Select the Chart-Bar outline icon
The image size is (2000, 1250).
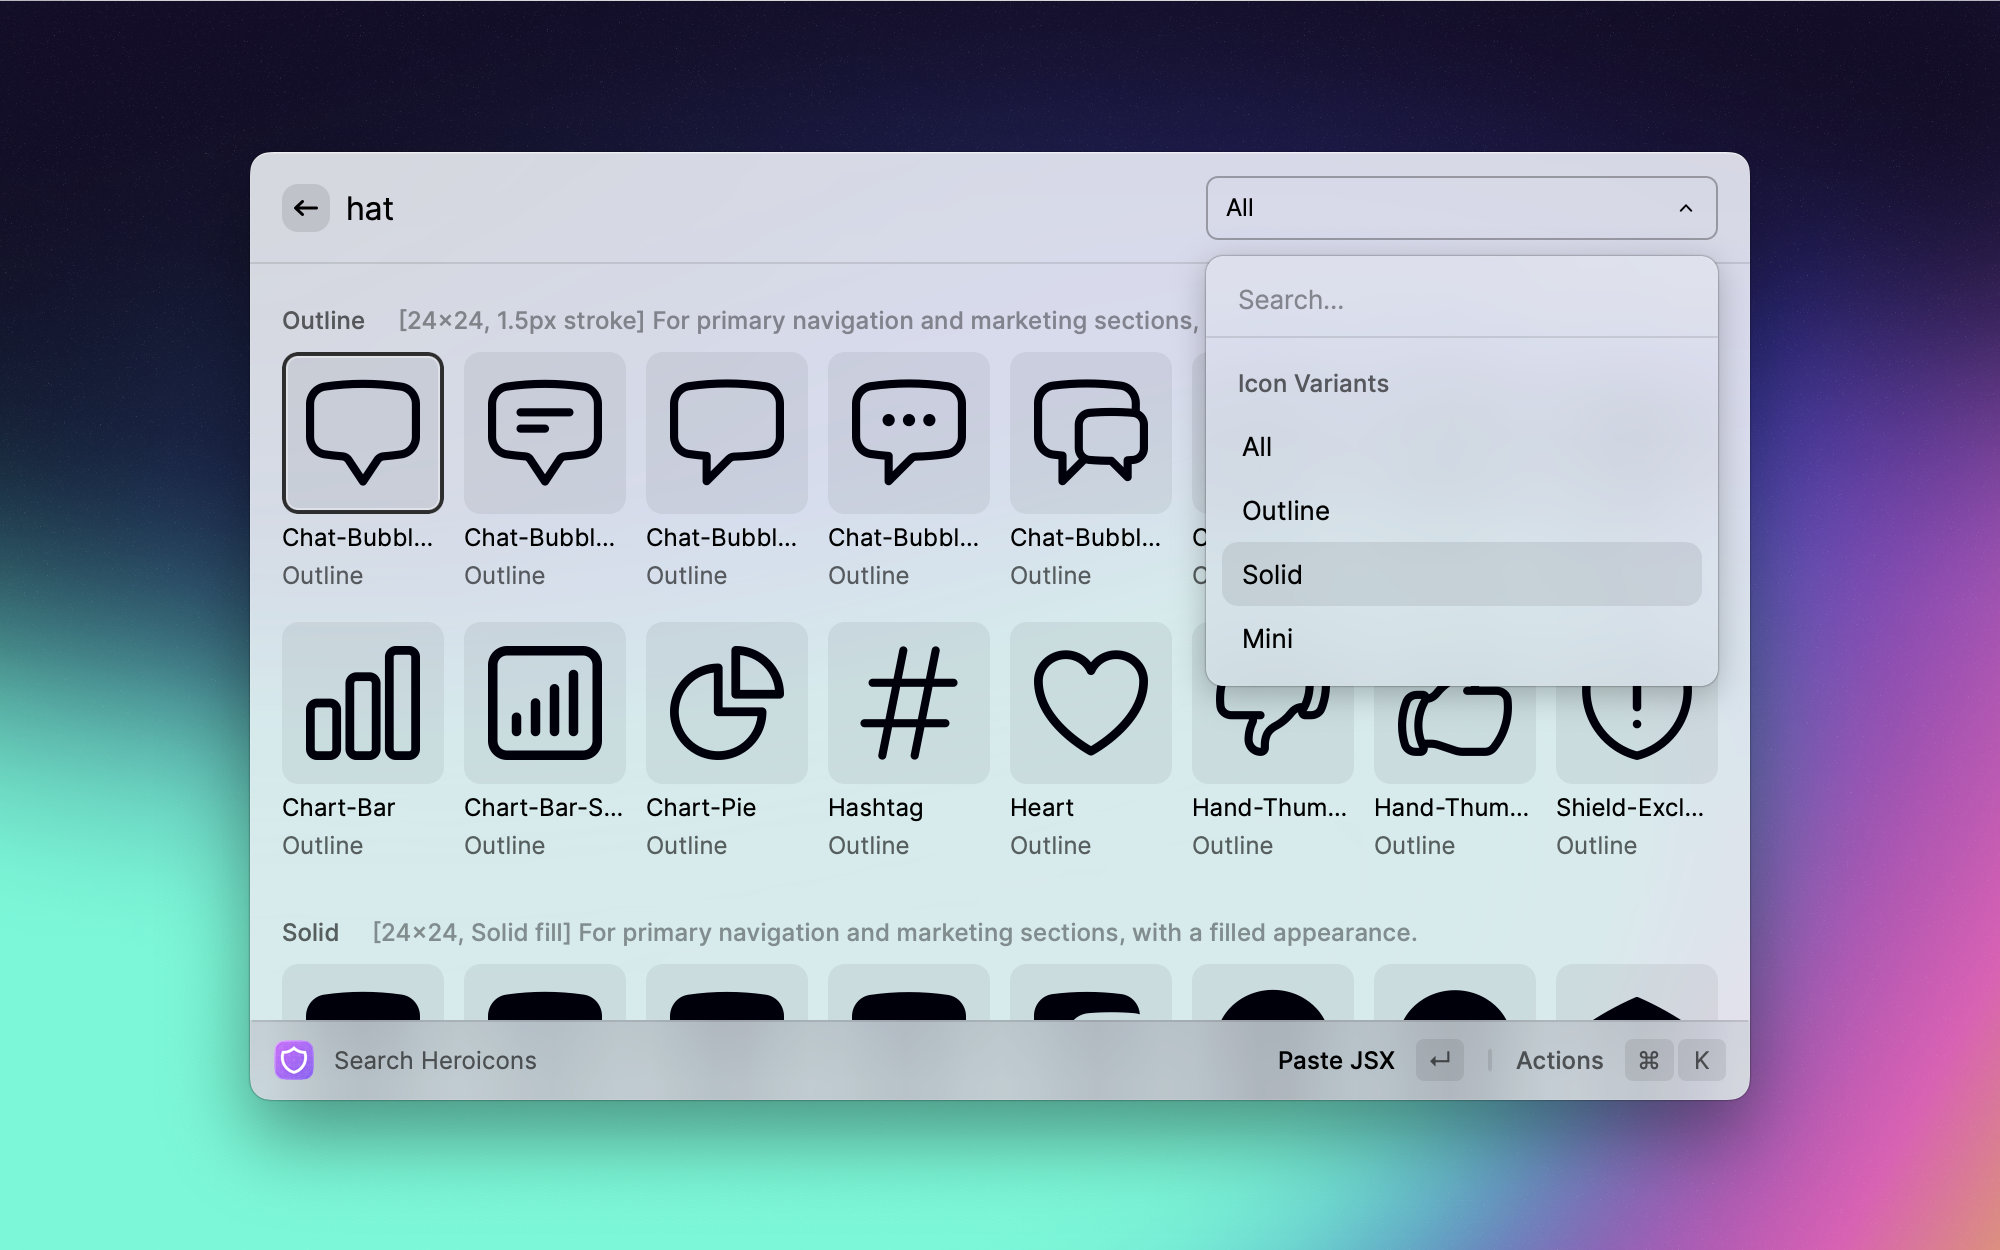pyautogui.click(x=363, y=703)
